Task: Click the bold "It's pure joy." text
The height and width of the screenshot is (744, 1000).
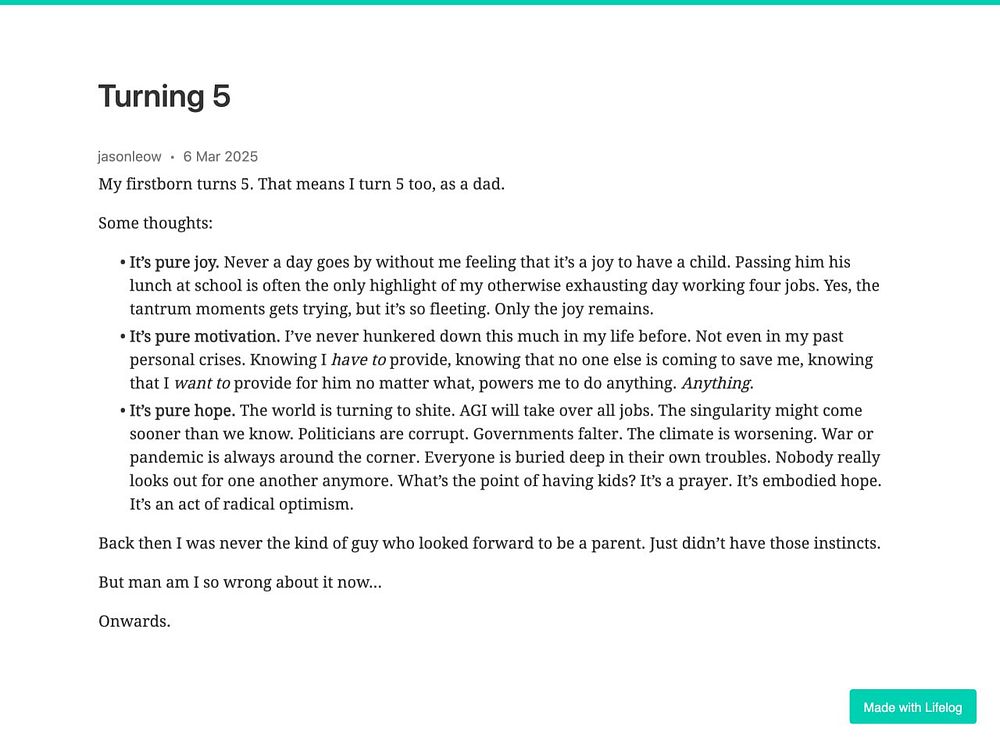Action: [x=174, y=262]
